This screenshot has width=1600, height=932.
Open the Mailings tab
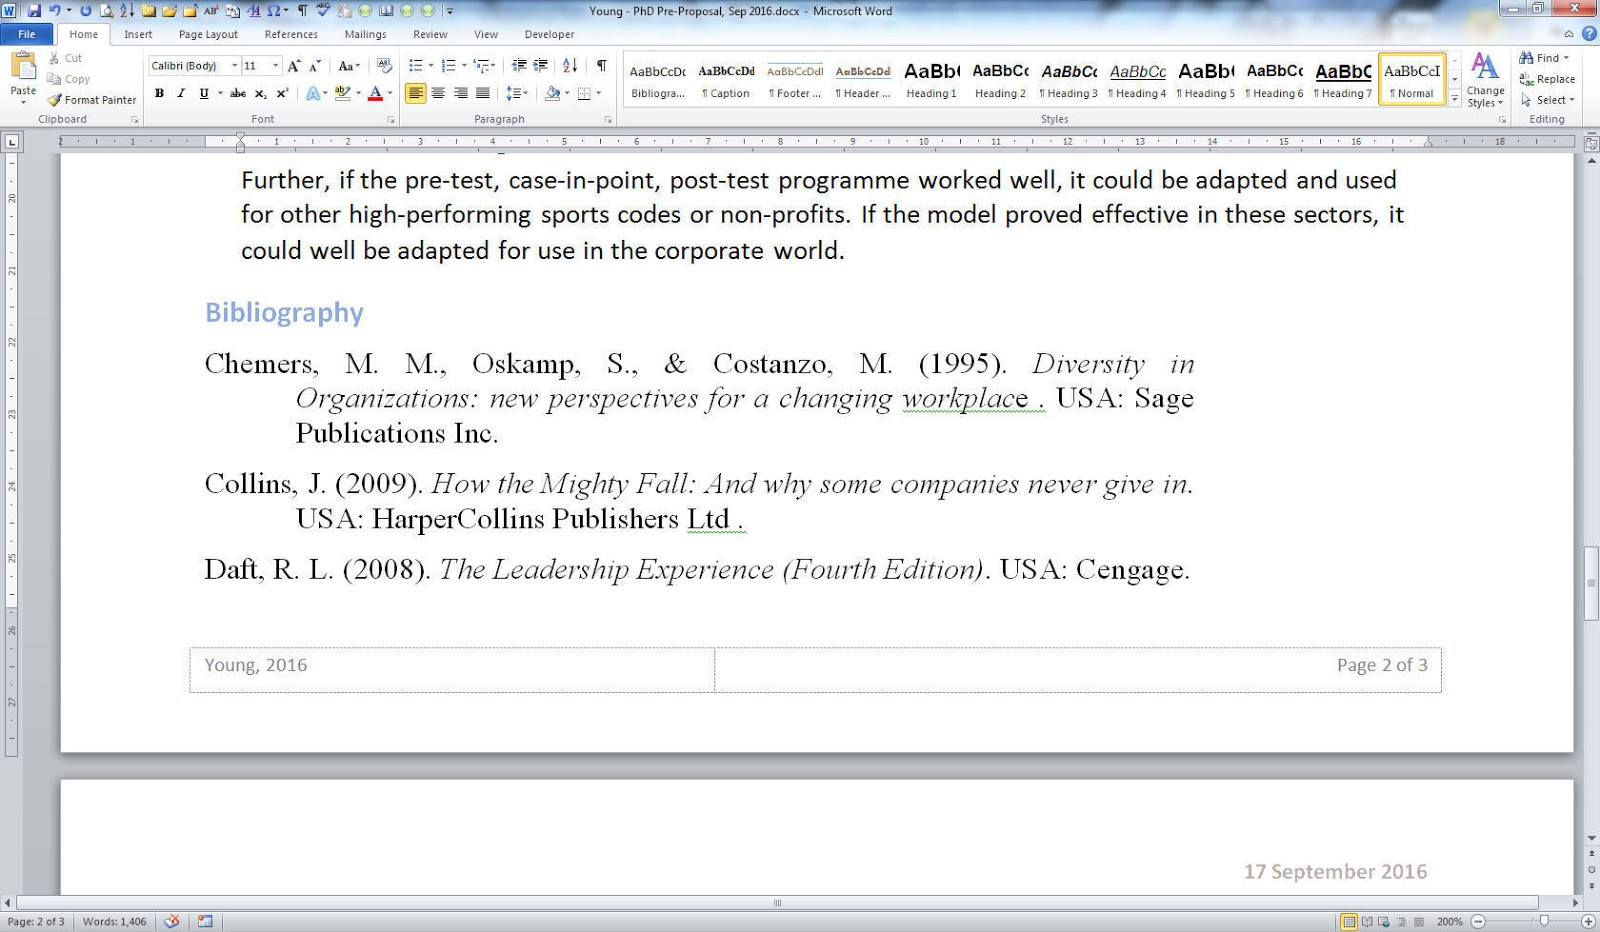(365, 33)
